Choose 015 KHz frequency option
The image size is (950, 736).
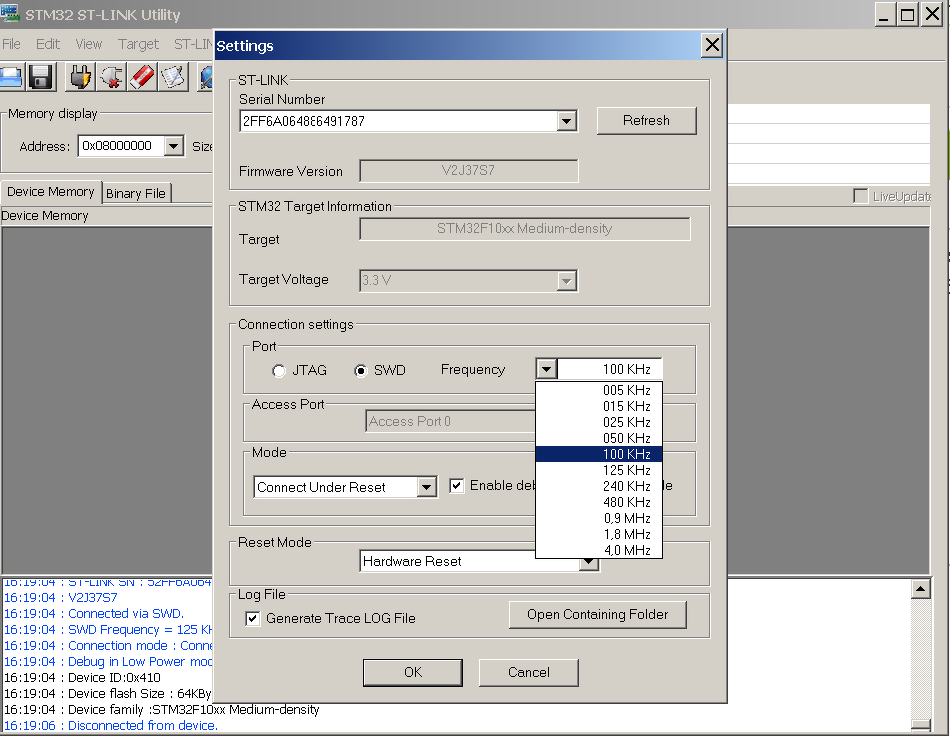(599, 406)
